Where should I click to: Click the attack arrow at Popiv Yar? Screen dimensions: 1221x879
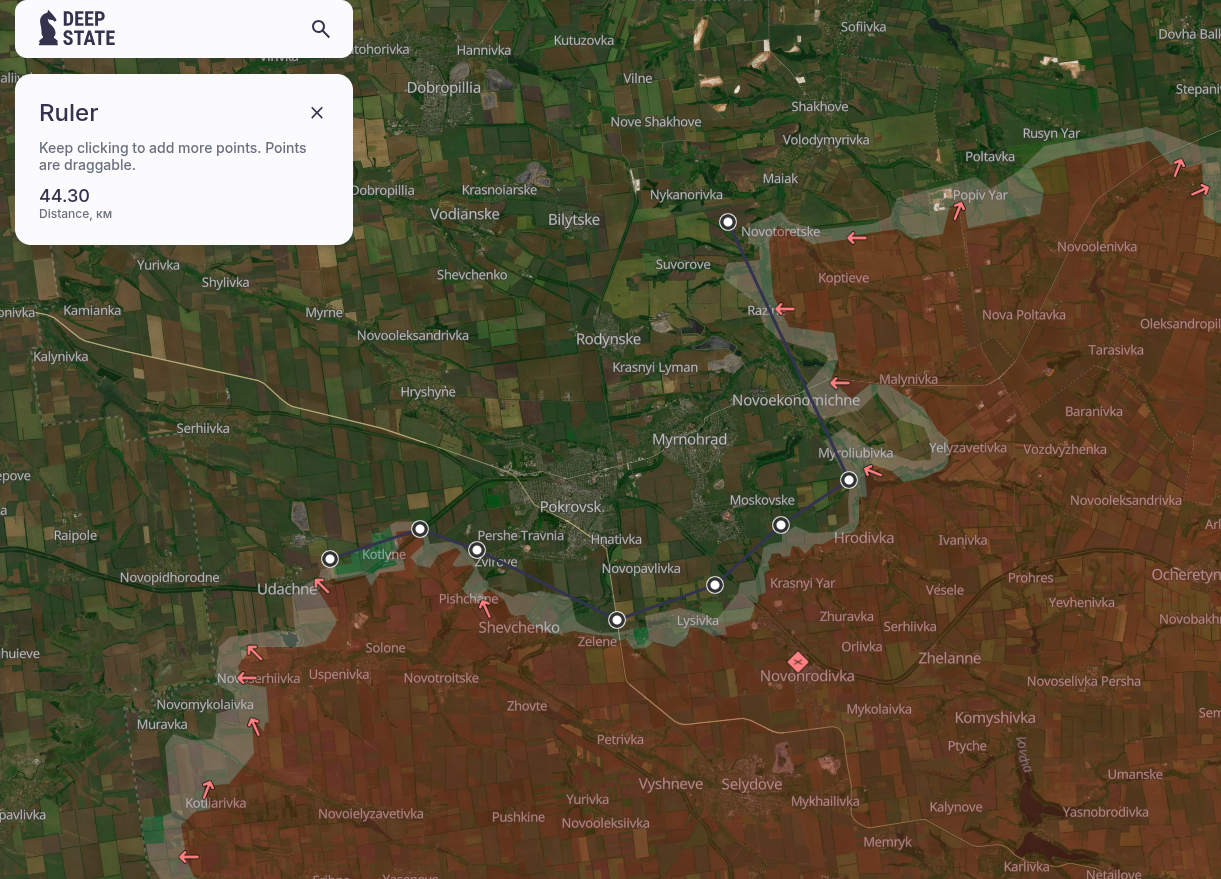tap(959, 210)
